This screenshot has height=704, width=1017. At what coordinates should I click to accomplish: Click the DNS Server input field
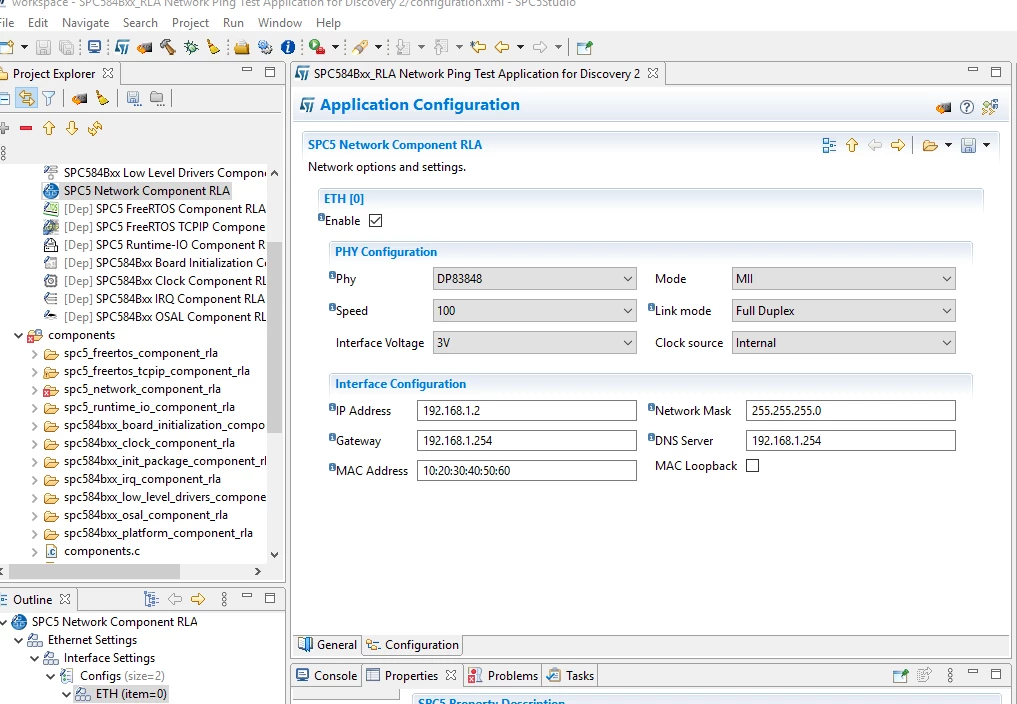coord(850,441)
